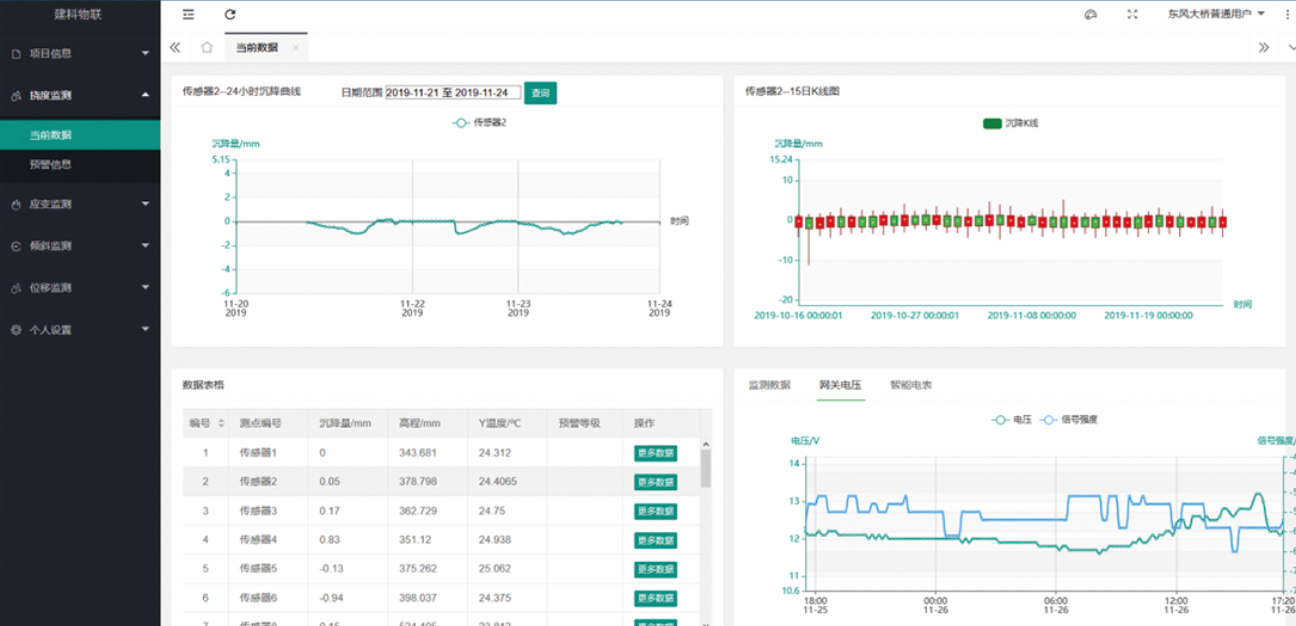Viewport: 1296px width, 626px height.
Task: Switch to the 监测数据 tab
Action: click(x=769, y=385)
